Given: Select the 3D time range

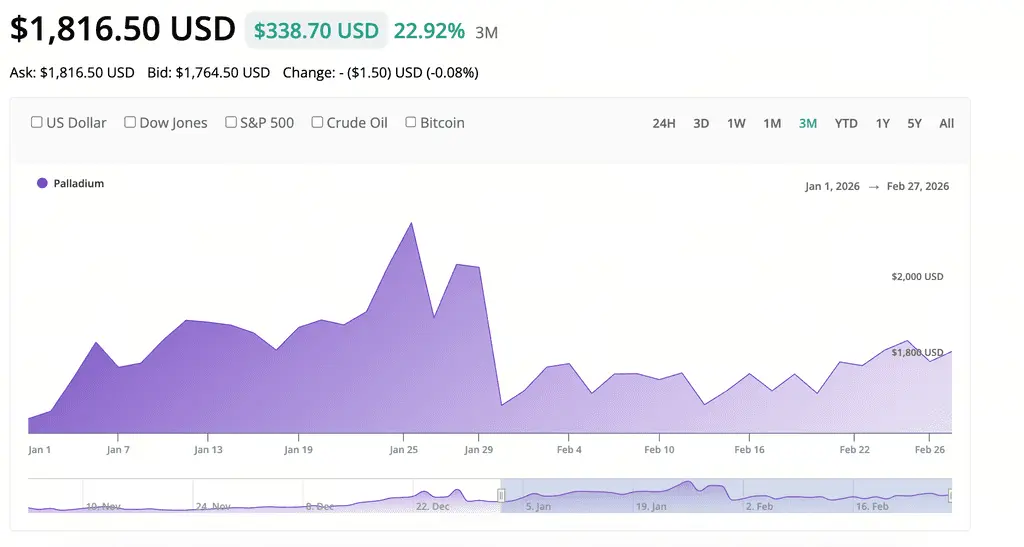Looking at the screenshot, I should [701, 124].
